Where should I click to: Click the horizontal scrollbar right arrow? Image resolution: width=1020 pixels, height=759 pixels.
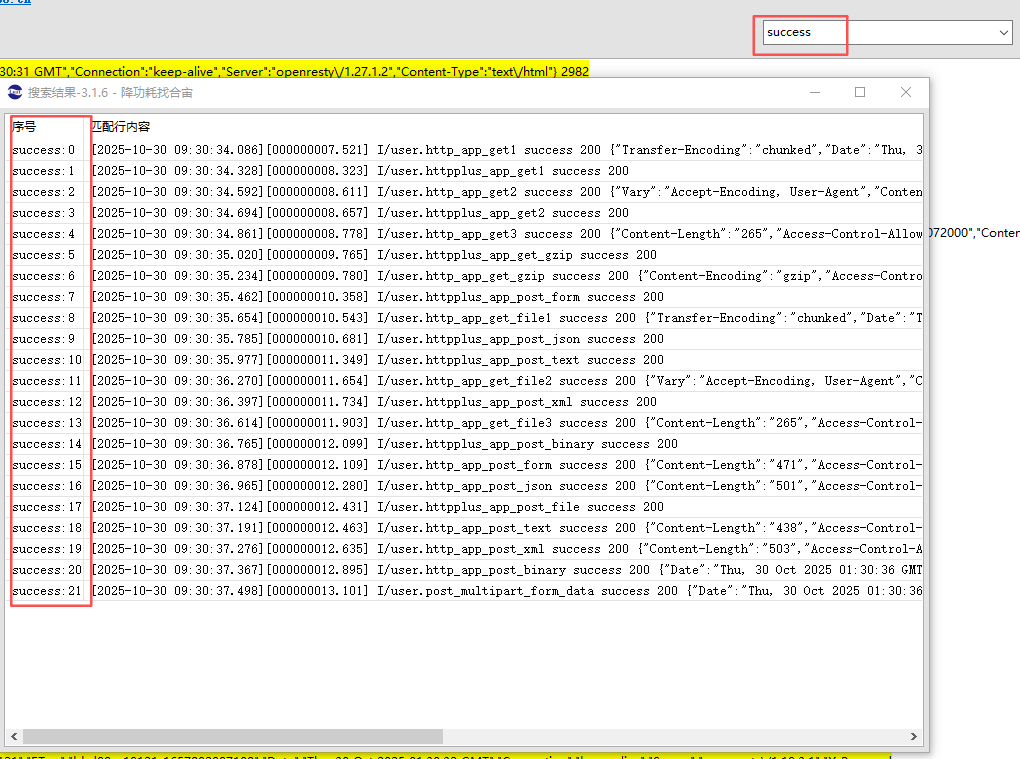[x=914, y=737]
